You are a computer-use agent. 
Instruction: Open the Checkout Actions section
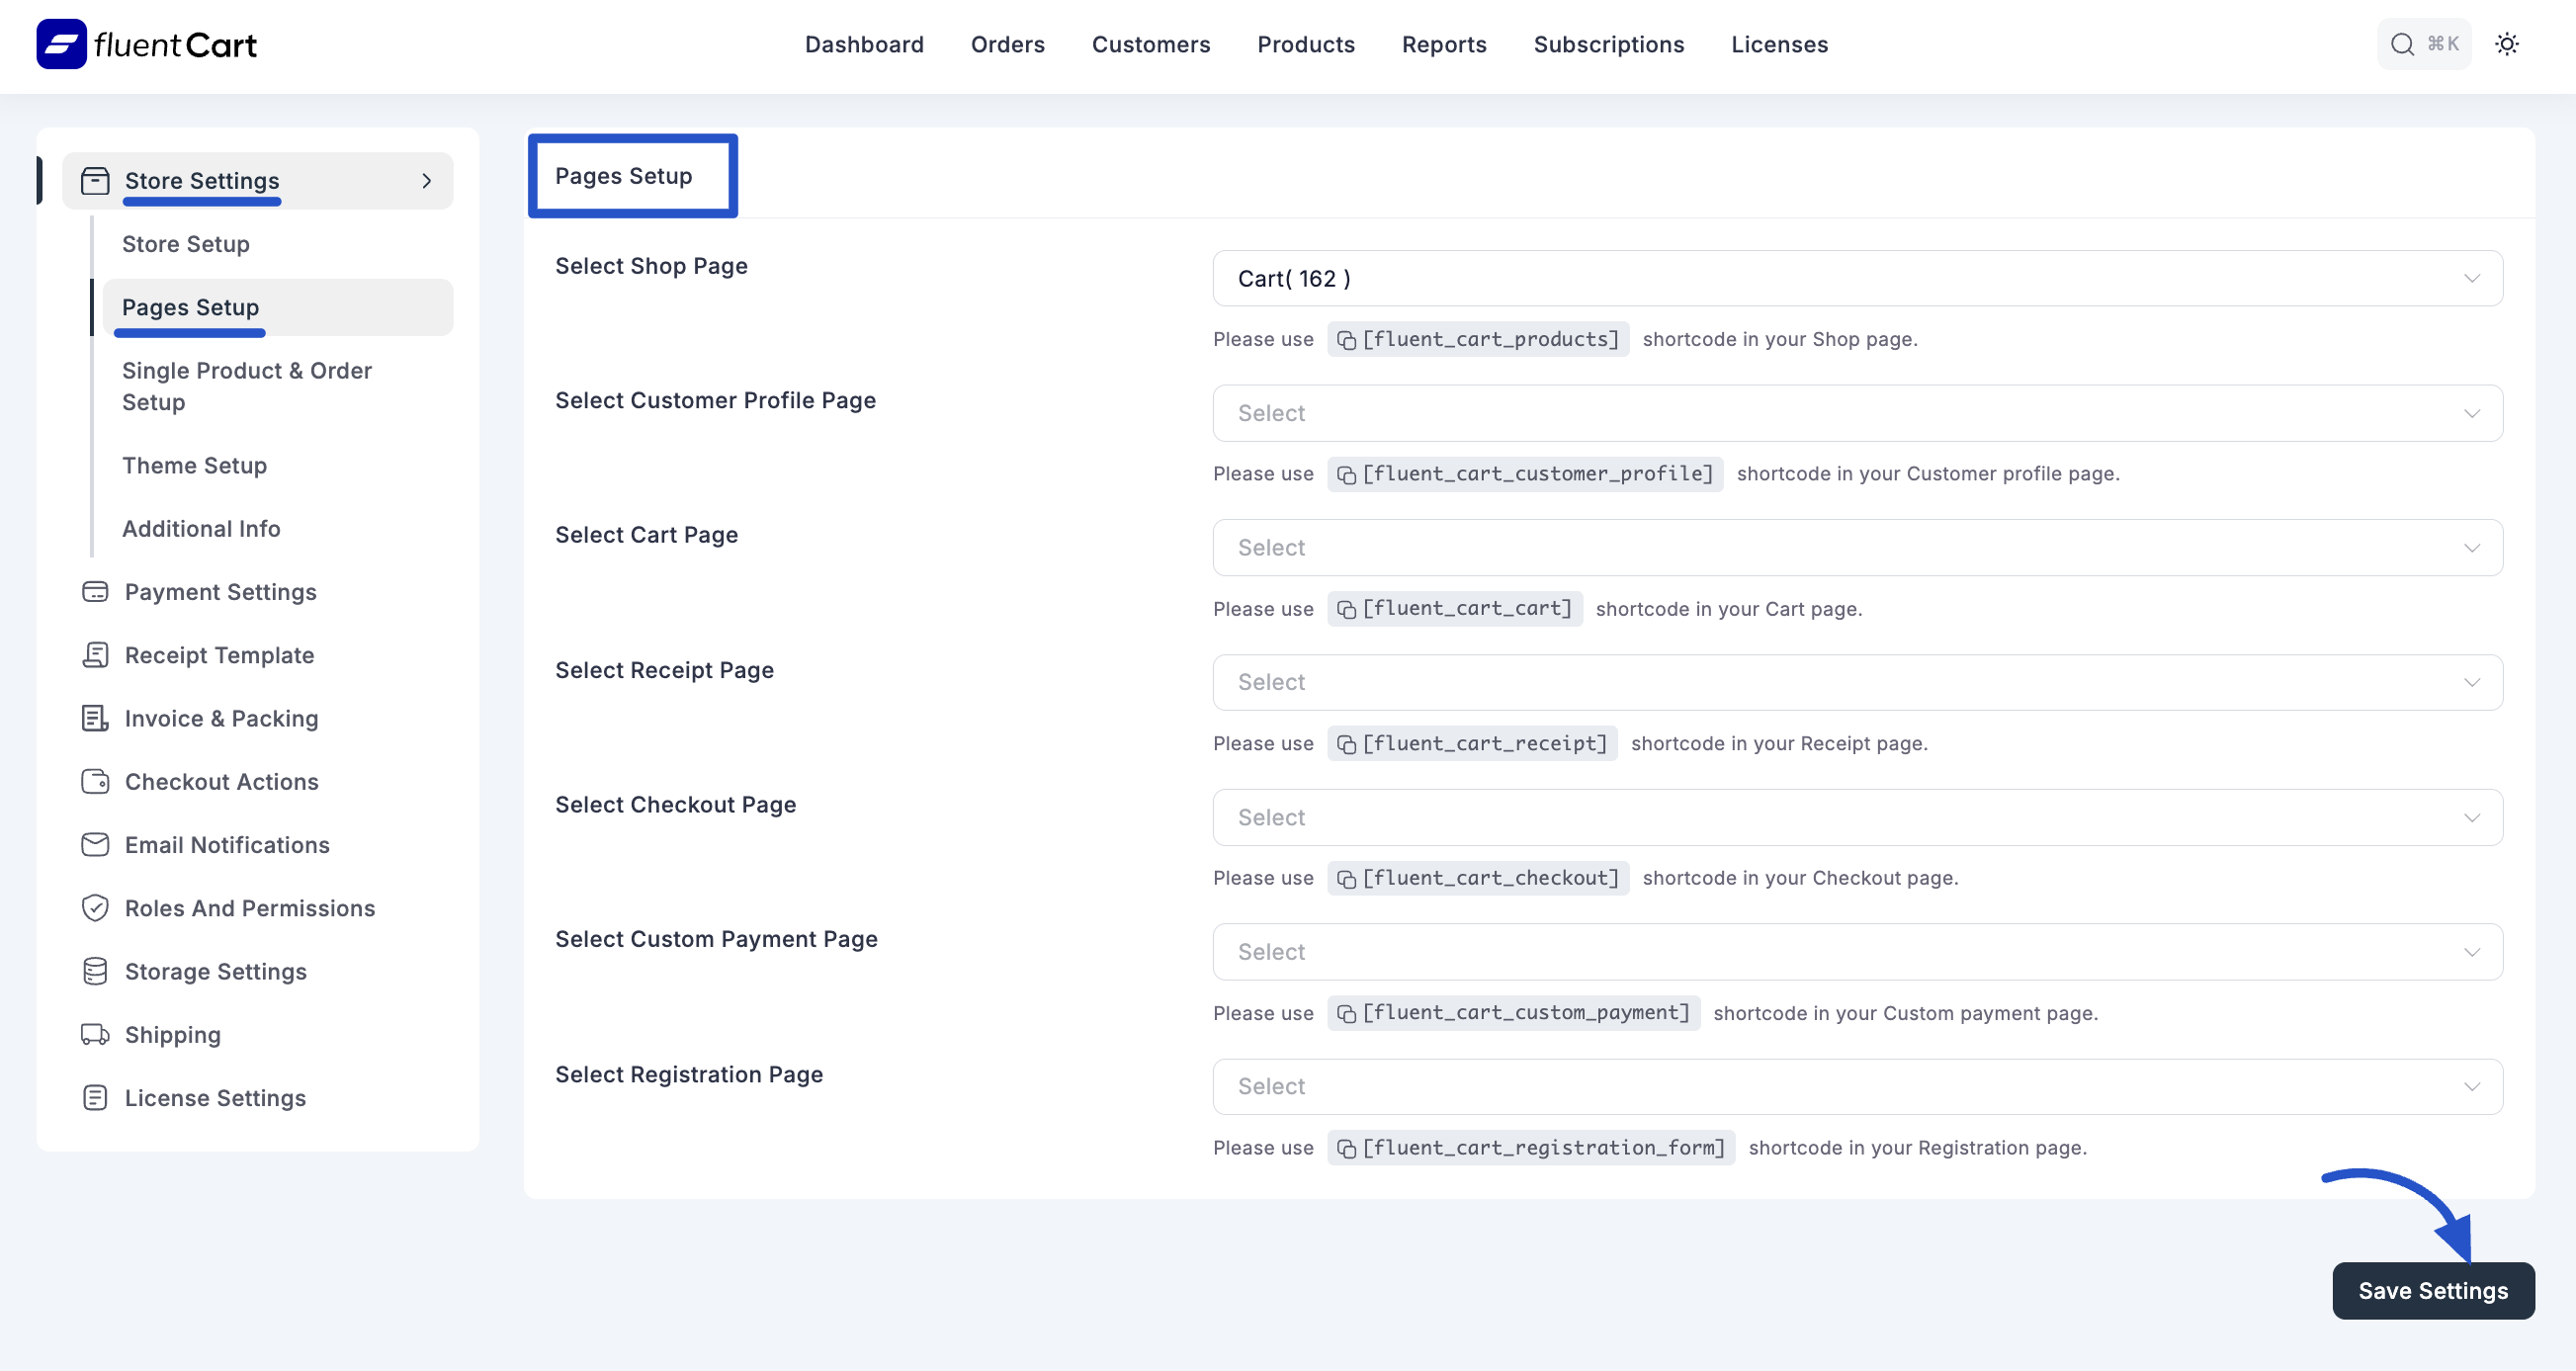coord(221,781)
